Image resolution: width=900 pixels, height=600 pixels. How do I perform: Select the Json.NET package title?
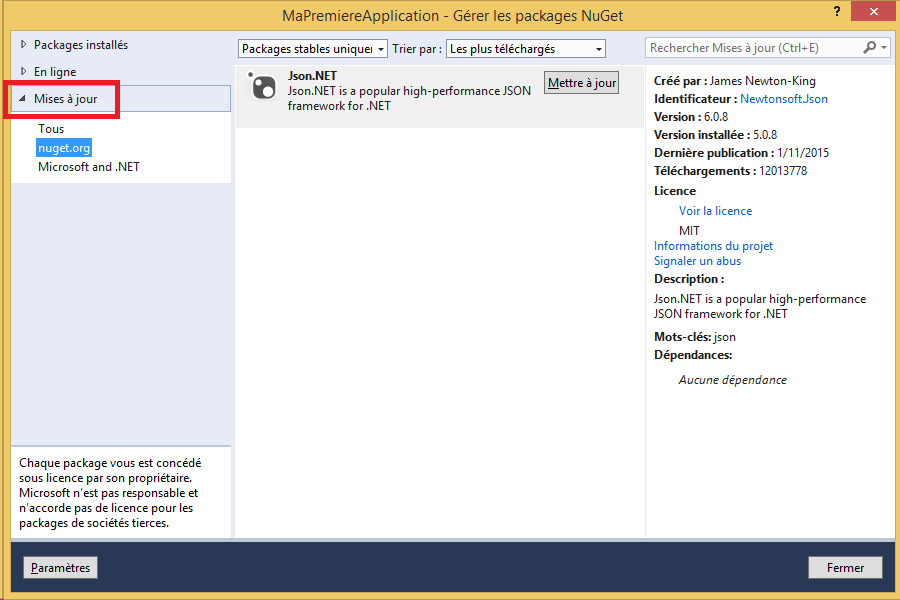pos(312,76)
